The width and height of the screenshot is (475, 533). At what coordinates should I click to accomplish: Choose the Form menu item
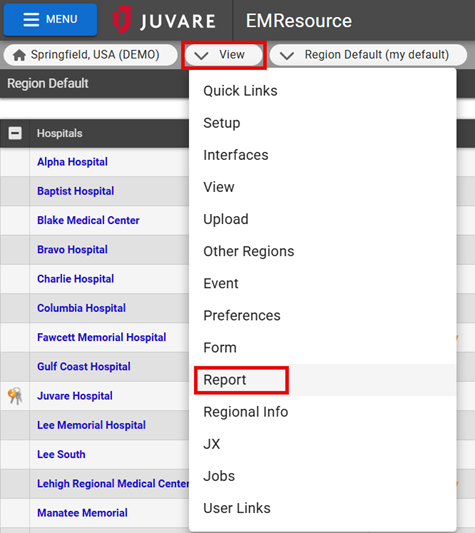(322, 348)
